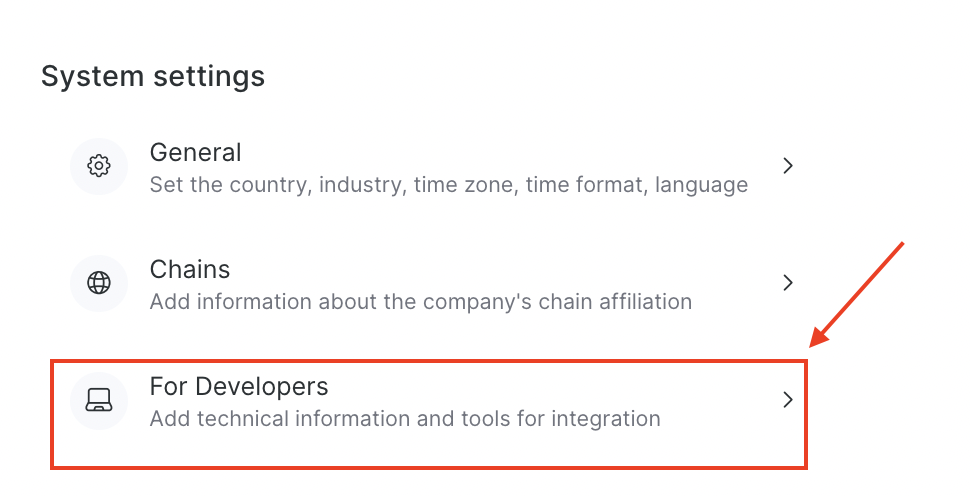
Task: Select the Chains settings title
Action: click(190, 270)
